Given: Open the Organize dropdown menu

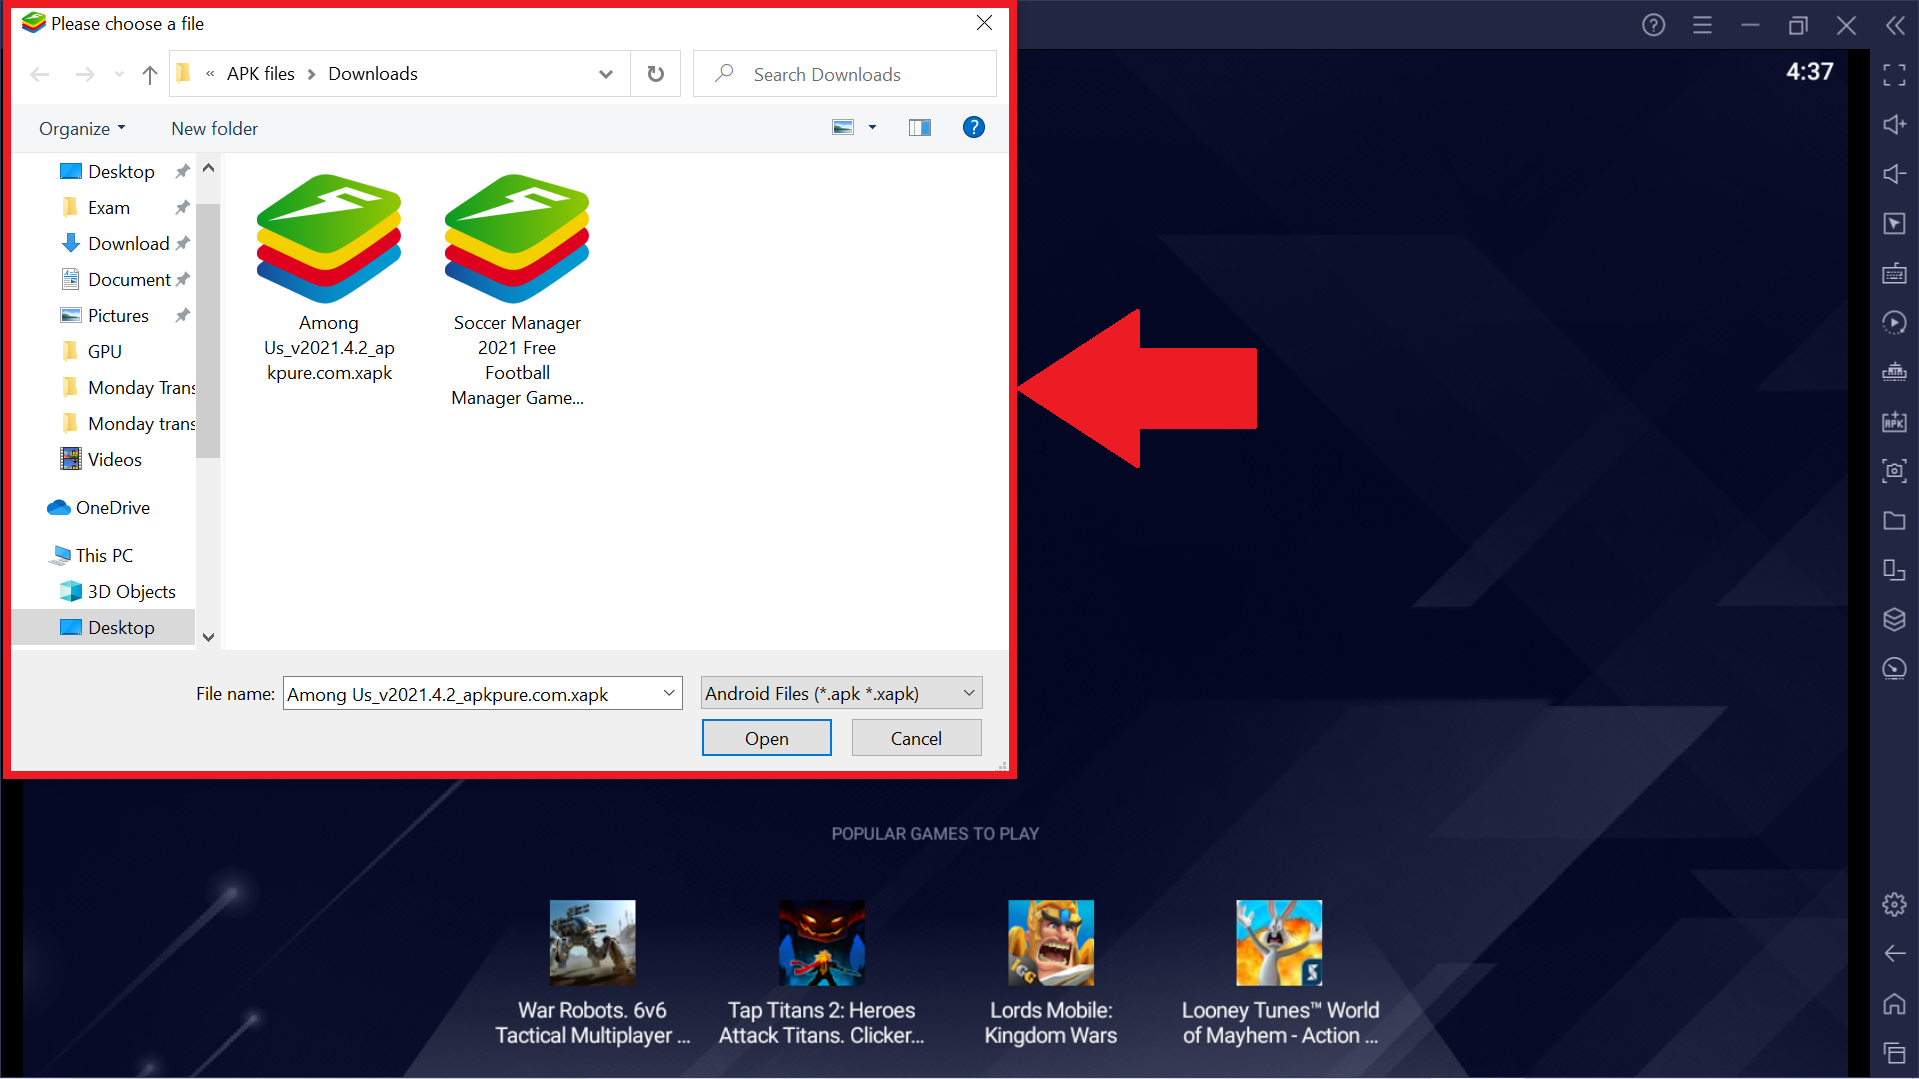Looking at the screenshot, I should point(82,129).
